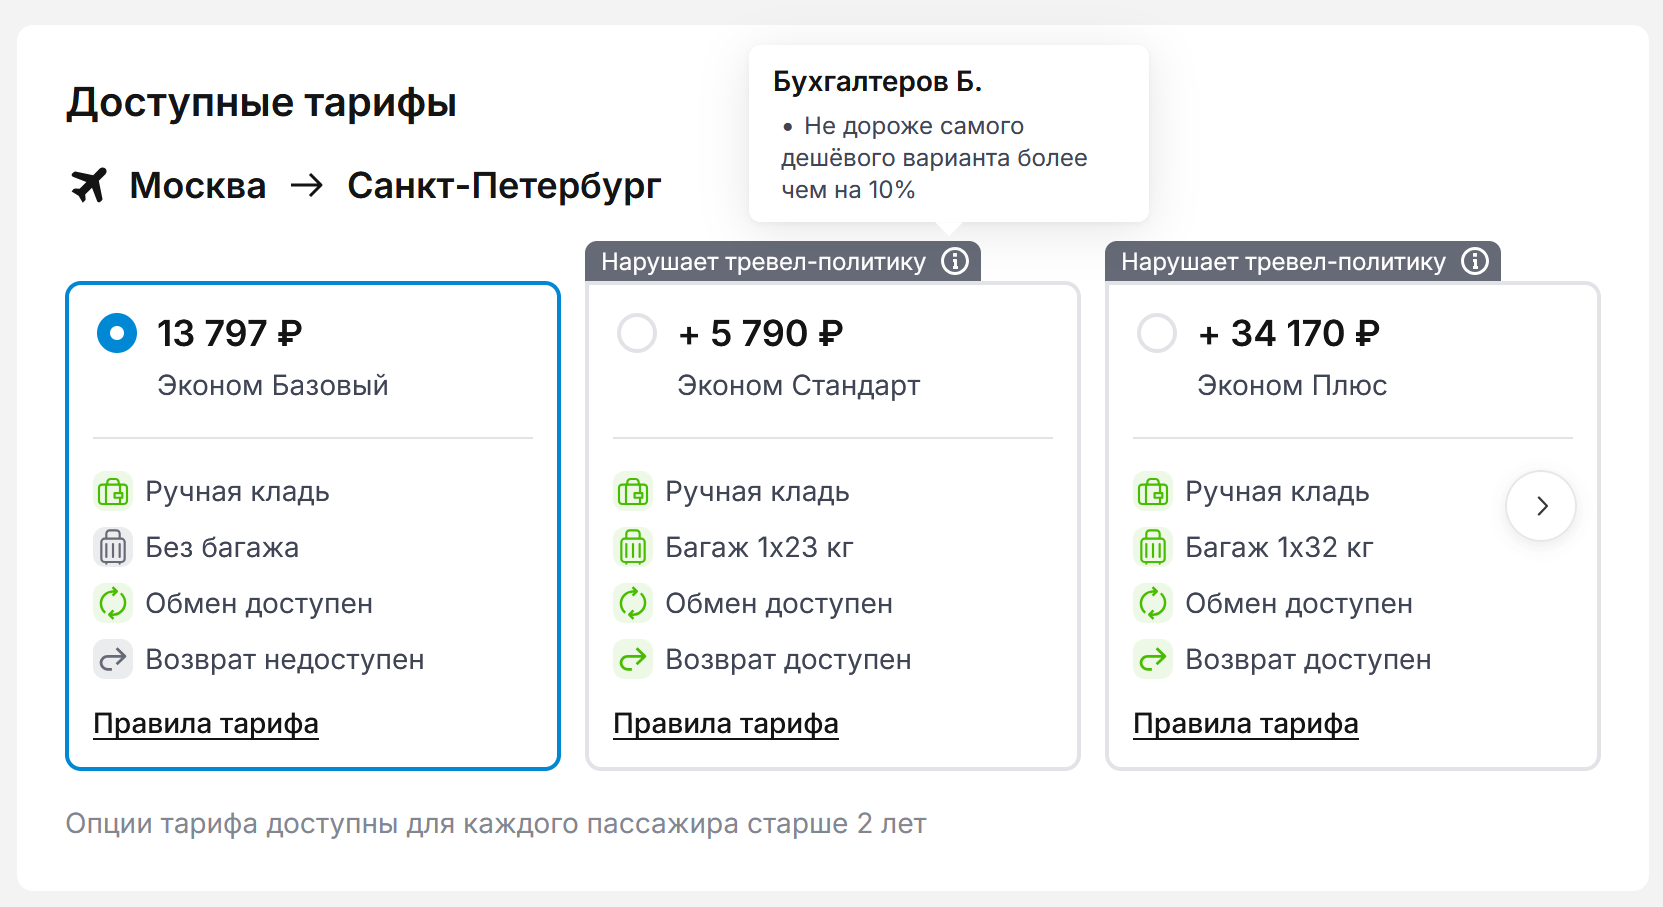Click green baggage icon for Багаж 1x32 кг

[x=1153, y=547]
